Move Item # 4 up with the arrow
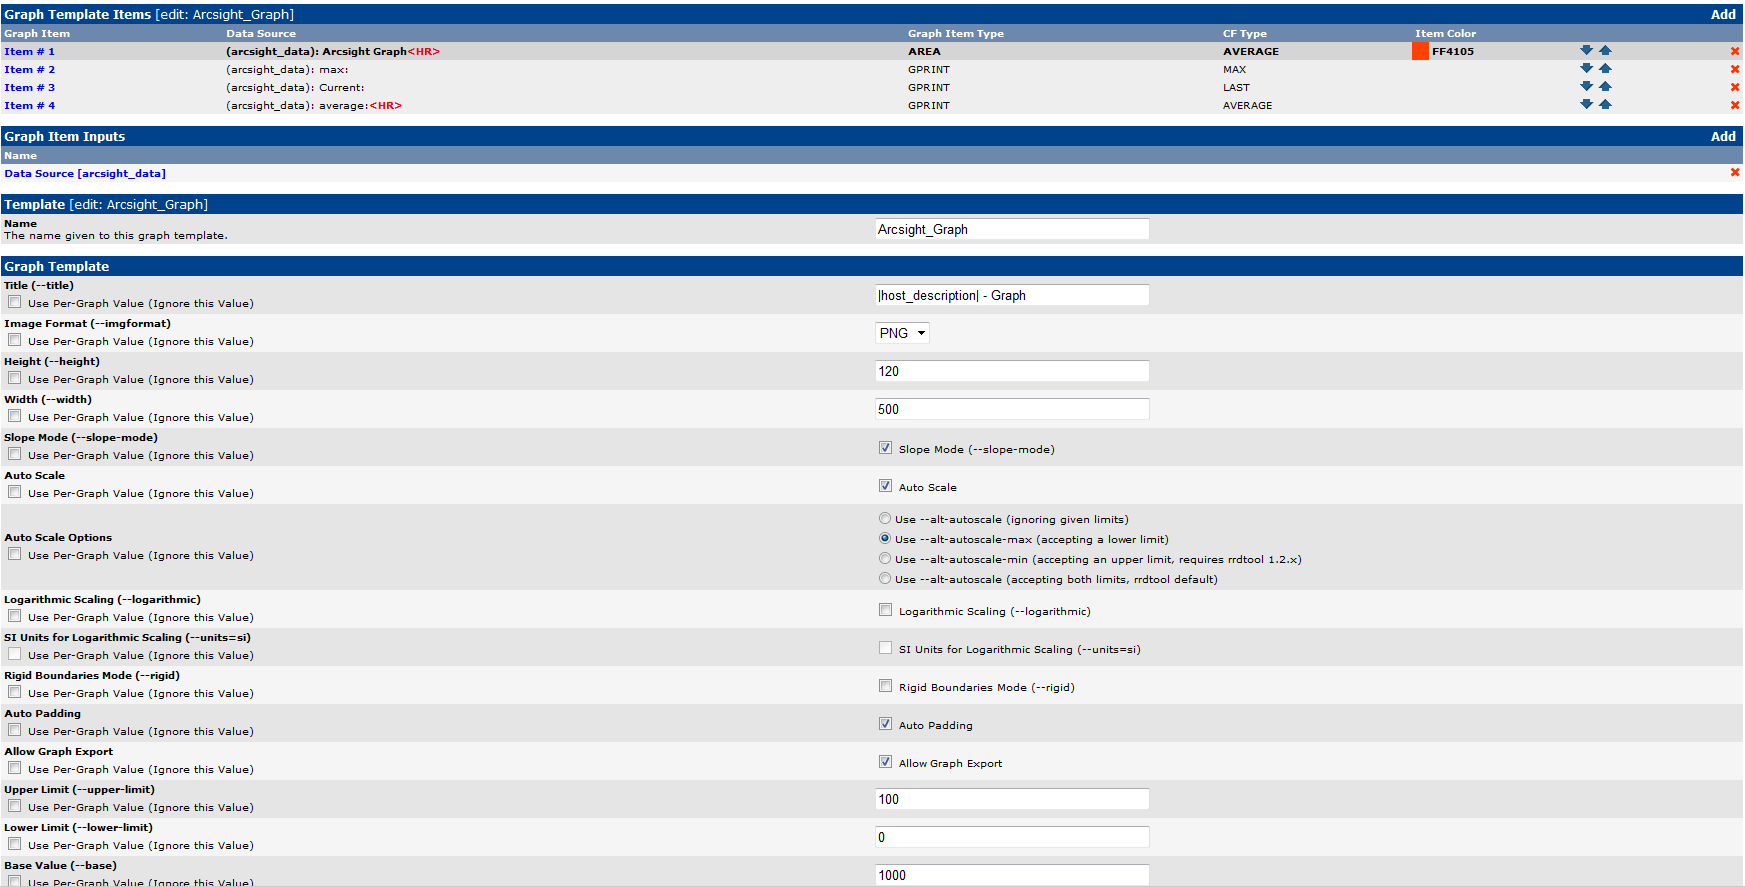Screen dimensions: 1745x887 tap(1605, 104)
